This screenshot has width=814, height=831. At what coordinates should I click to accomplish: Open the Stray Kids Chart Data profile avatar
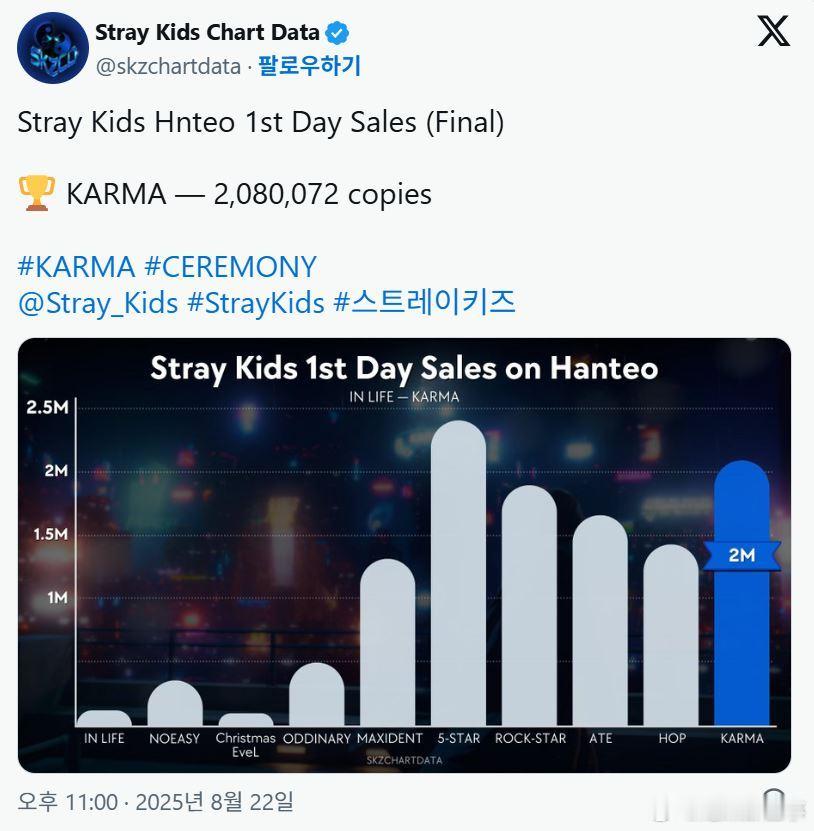[x=52, y=48]
